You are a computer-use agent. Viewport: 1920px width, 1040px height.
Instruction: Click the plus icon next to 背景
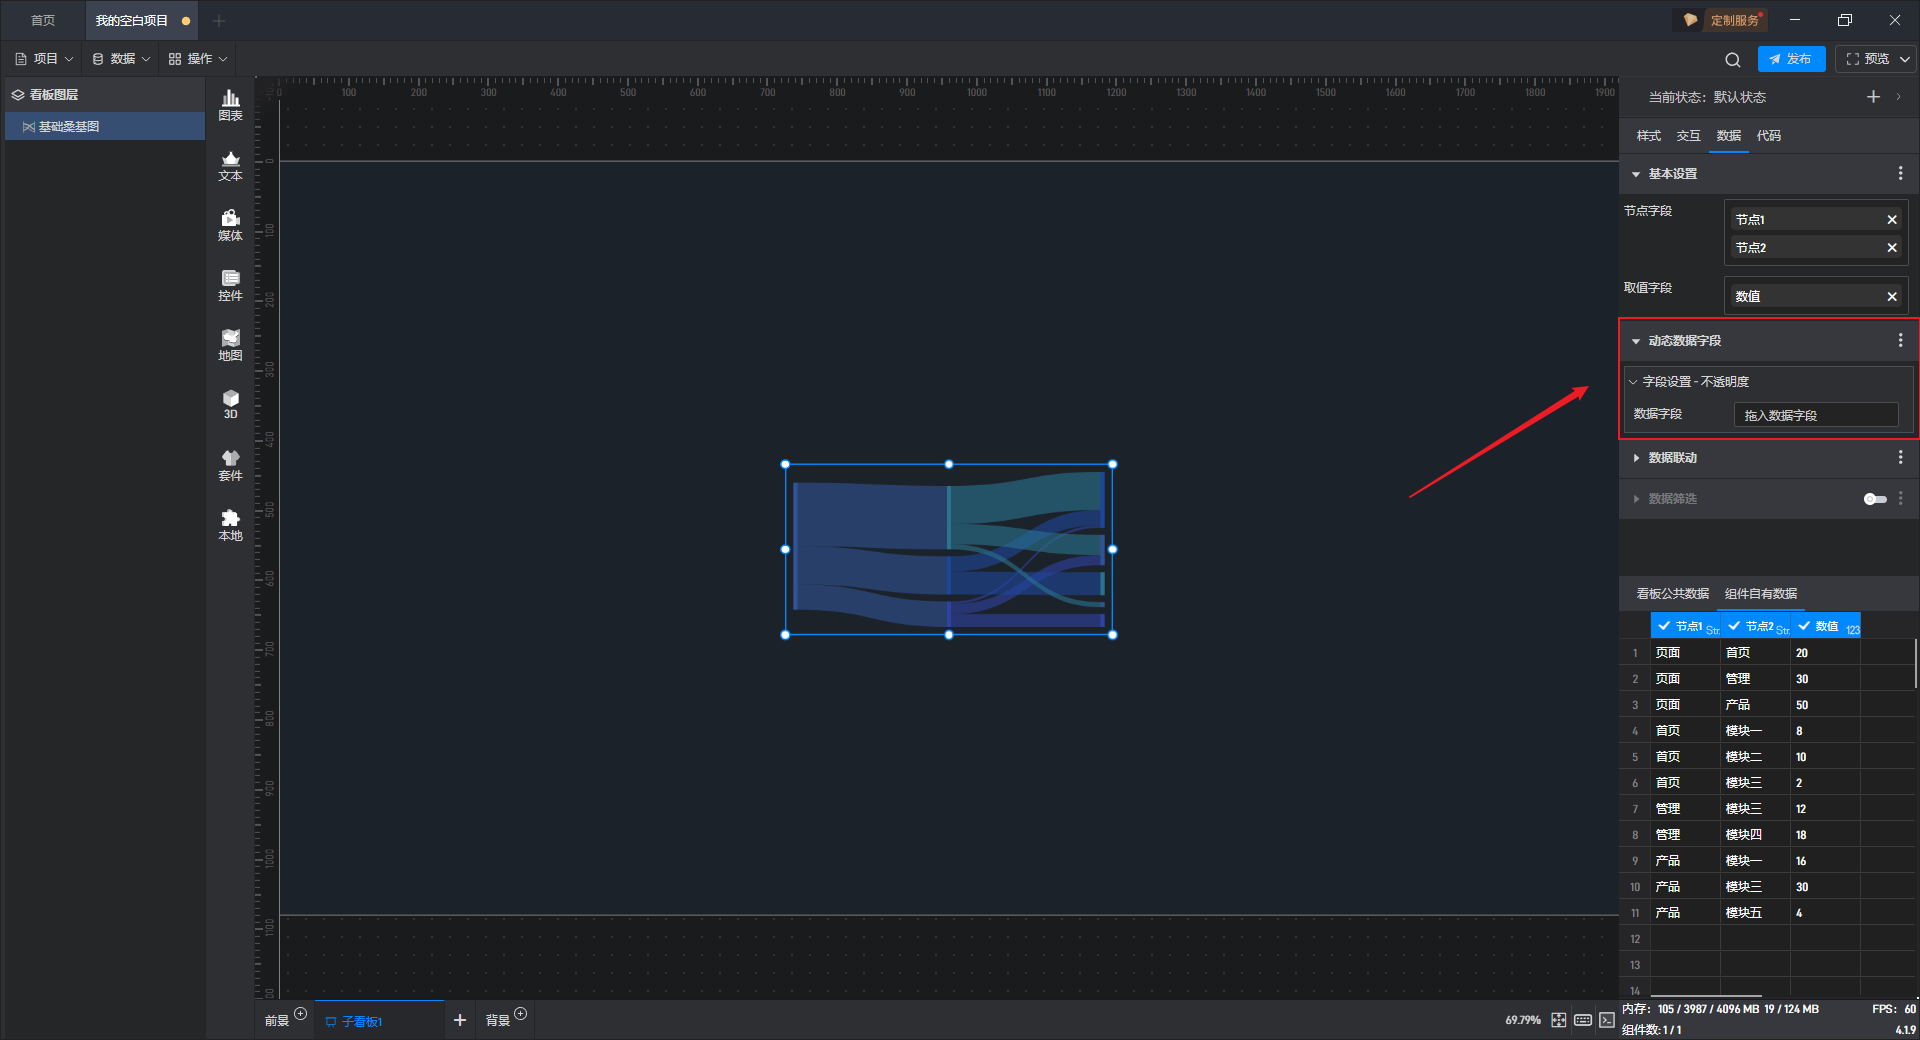click(520, 1014)
